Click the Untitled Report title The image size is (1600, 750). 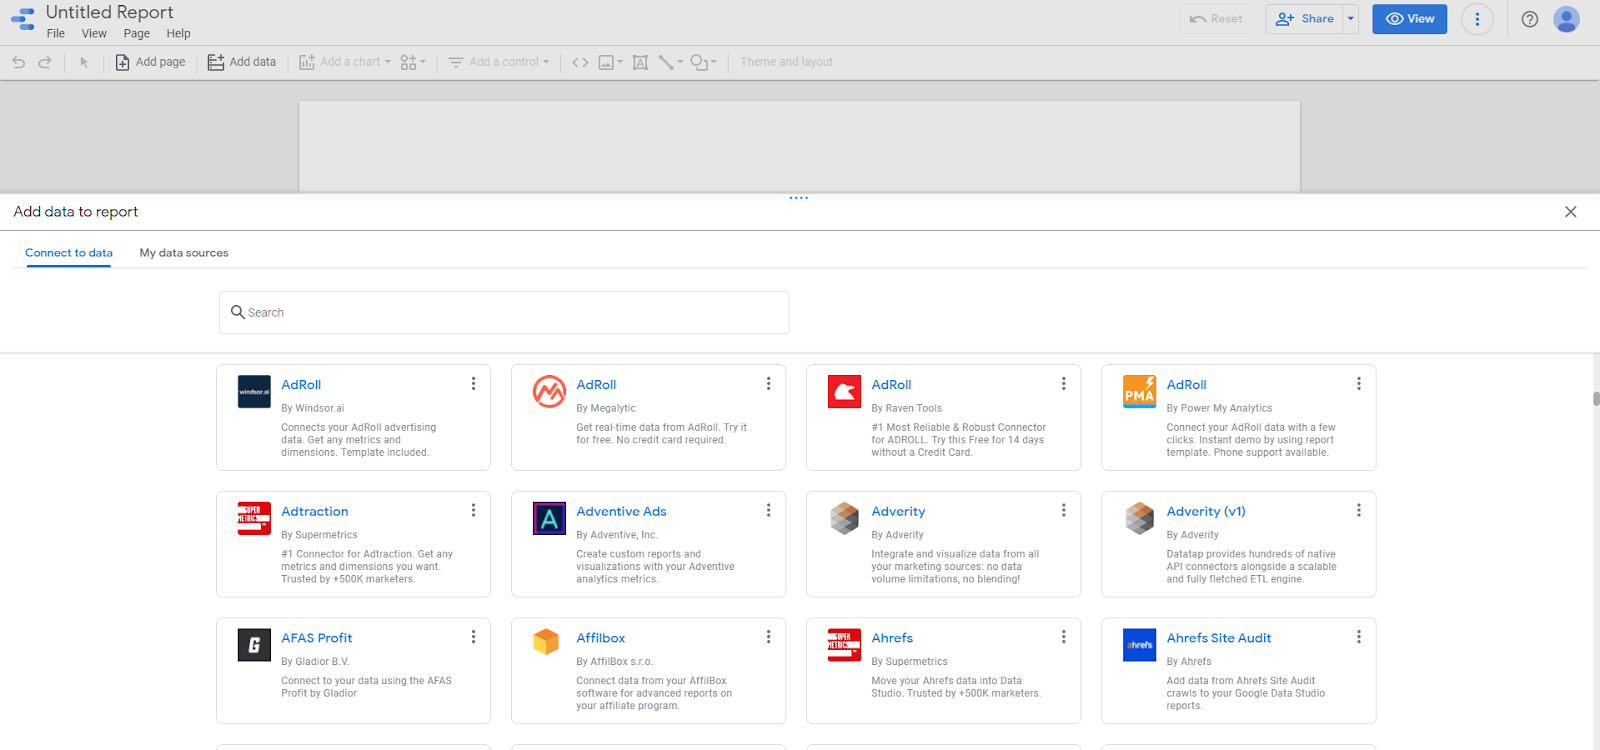[x=110, y=12]
